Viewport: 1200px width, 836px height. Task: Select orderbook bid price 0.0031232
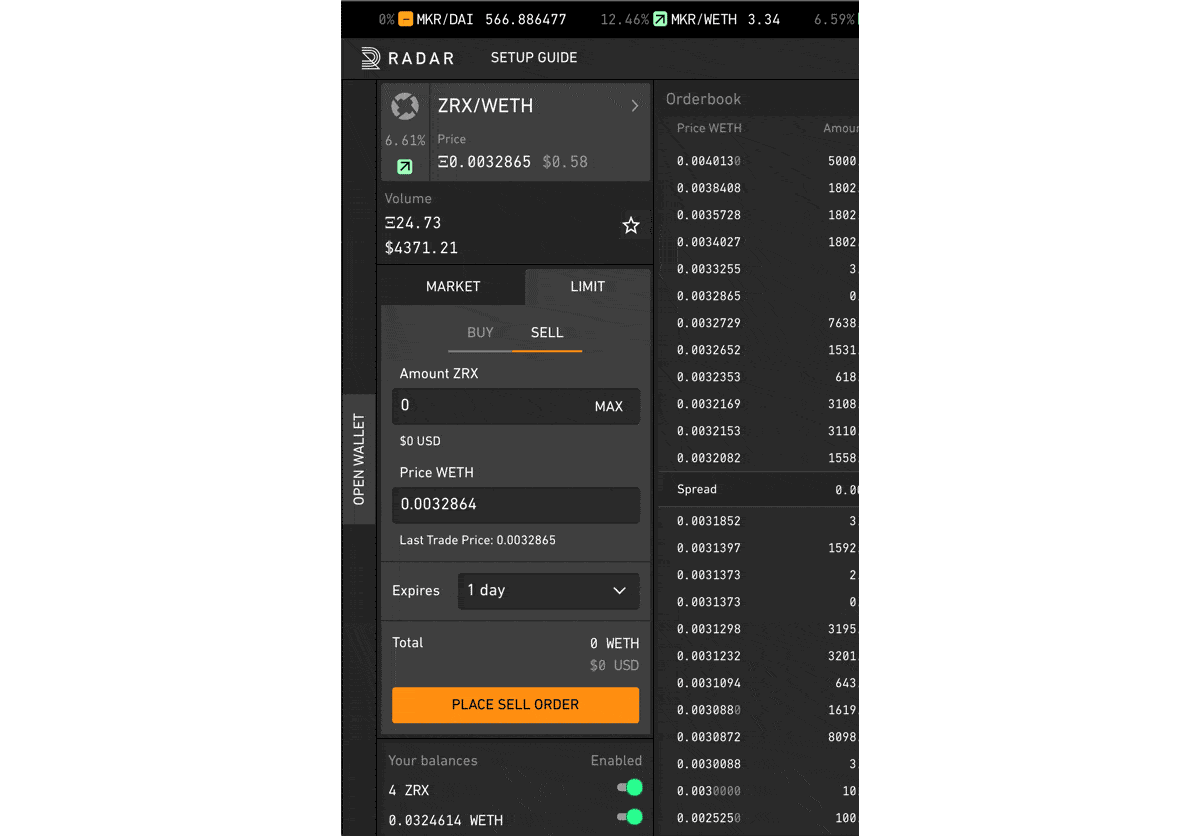709,656
